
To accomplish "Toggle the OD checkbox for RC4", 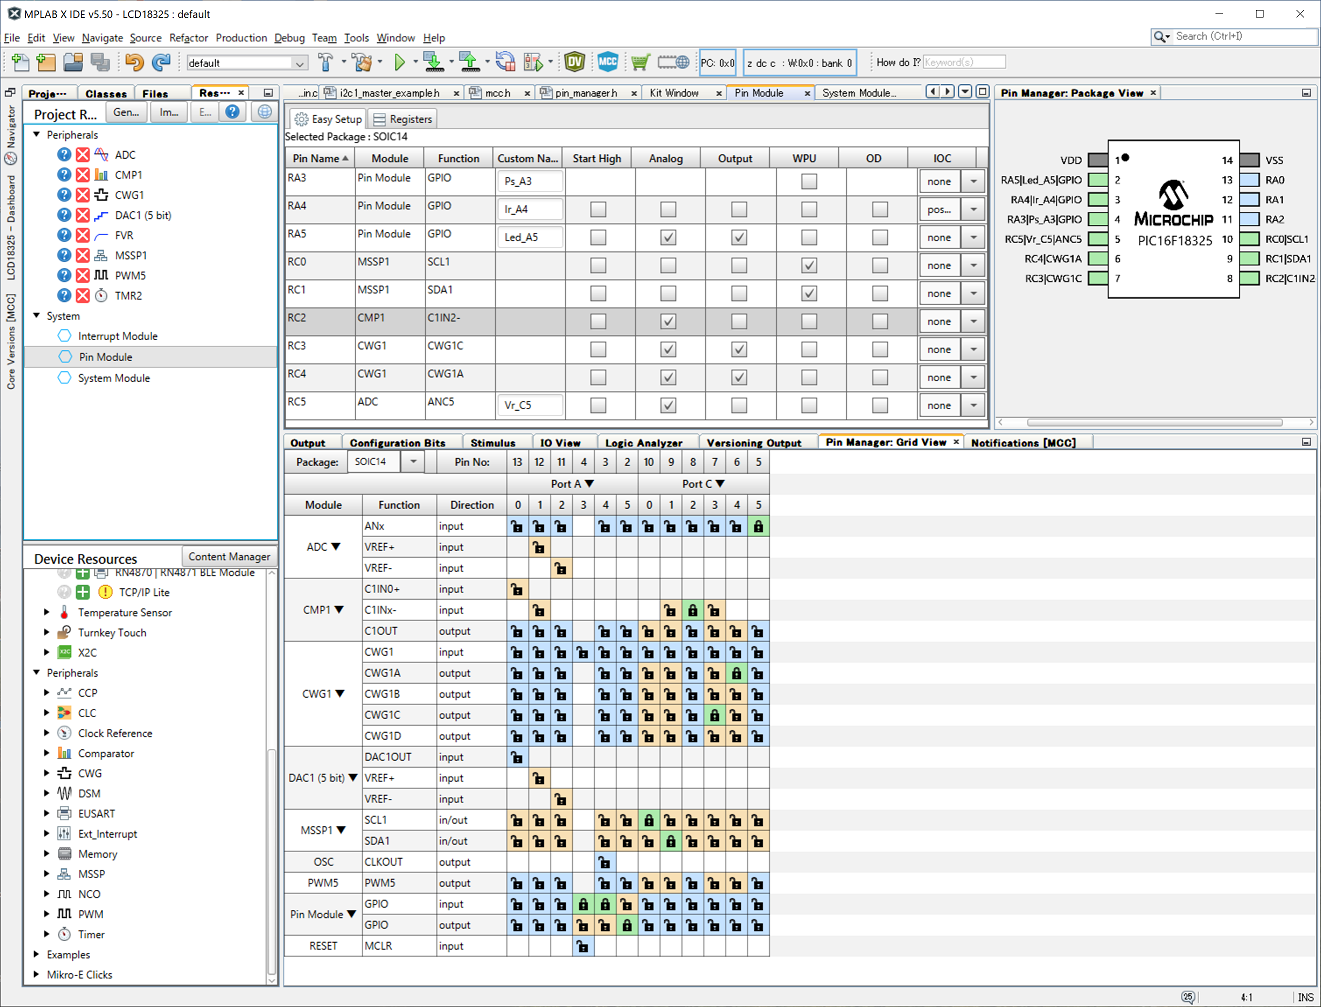I will 880,378.
